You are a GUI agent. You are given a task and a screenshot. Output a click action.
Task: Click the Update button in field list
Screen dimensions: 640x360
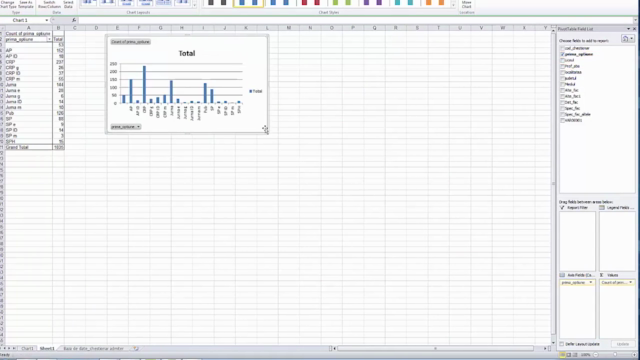622,344
